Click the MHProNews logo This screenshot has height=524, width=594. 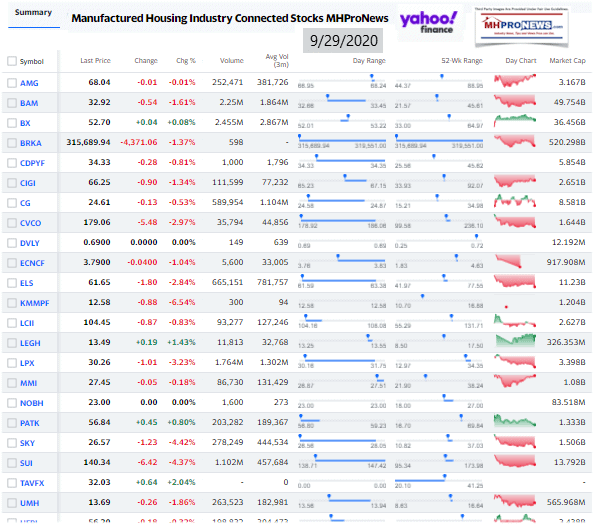522,26
